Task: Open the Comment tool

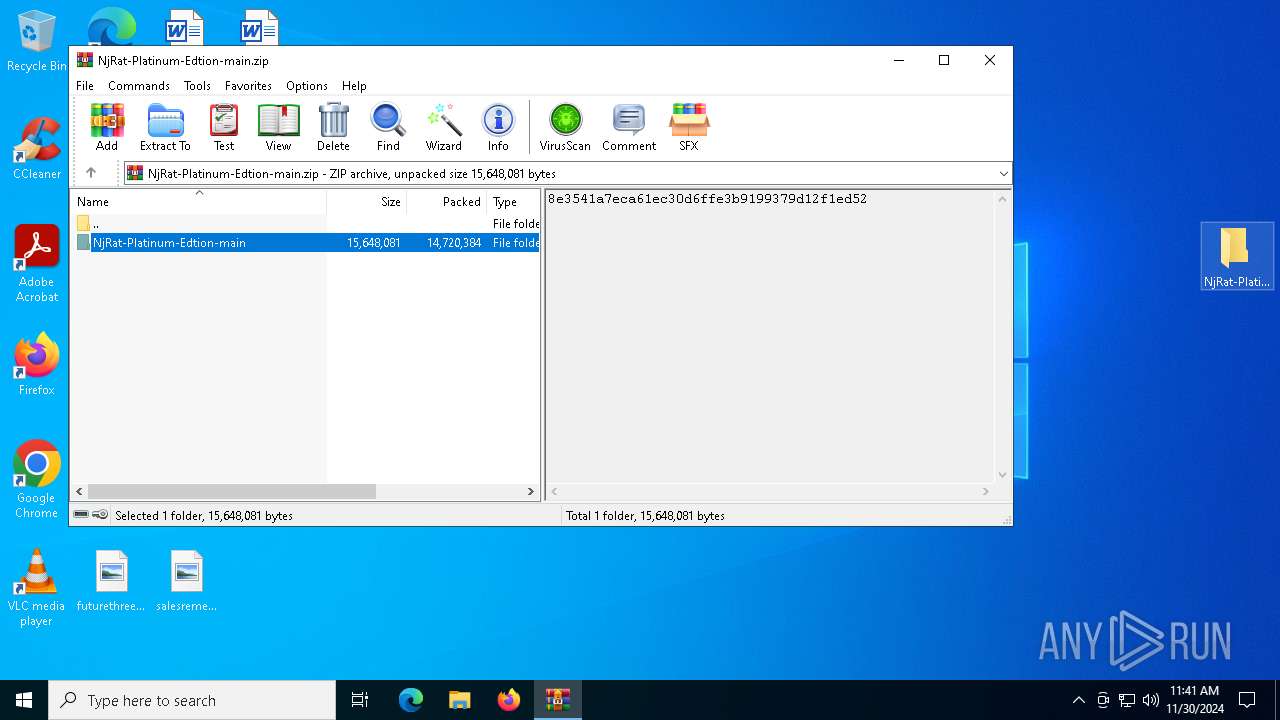Action: (629, 127)
